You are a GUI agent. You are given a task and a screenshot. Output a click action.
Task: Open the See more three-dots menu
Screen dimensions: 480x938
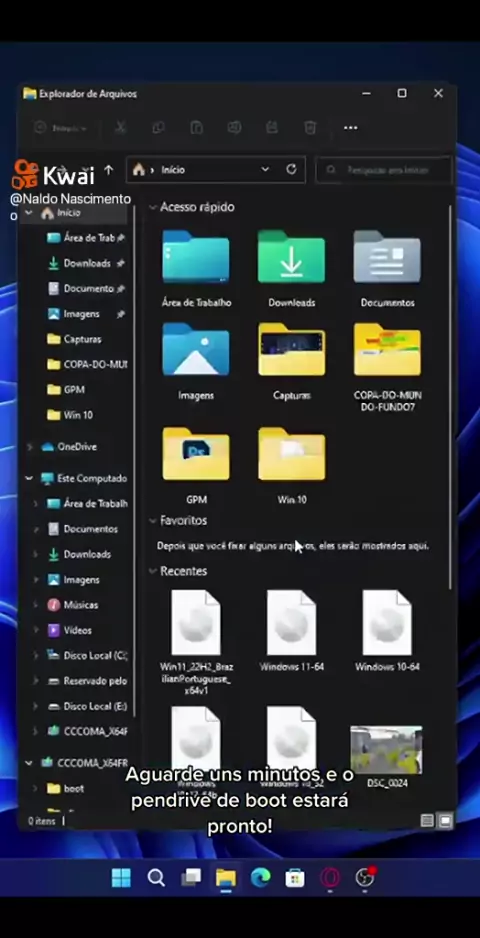(351, 127)
